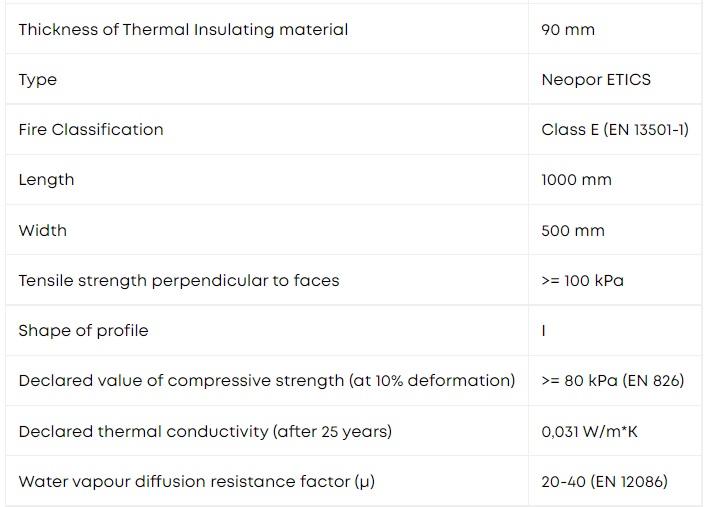The height and width of the screenshot is (507, 705).
Task: Select the 90 mm thickness value
Action: coord(568,30)
